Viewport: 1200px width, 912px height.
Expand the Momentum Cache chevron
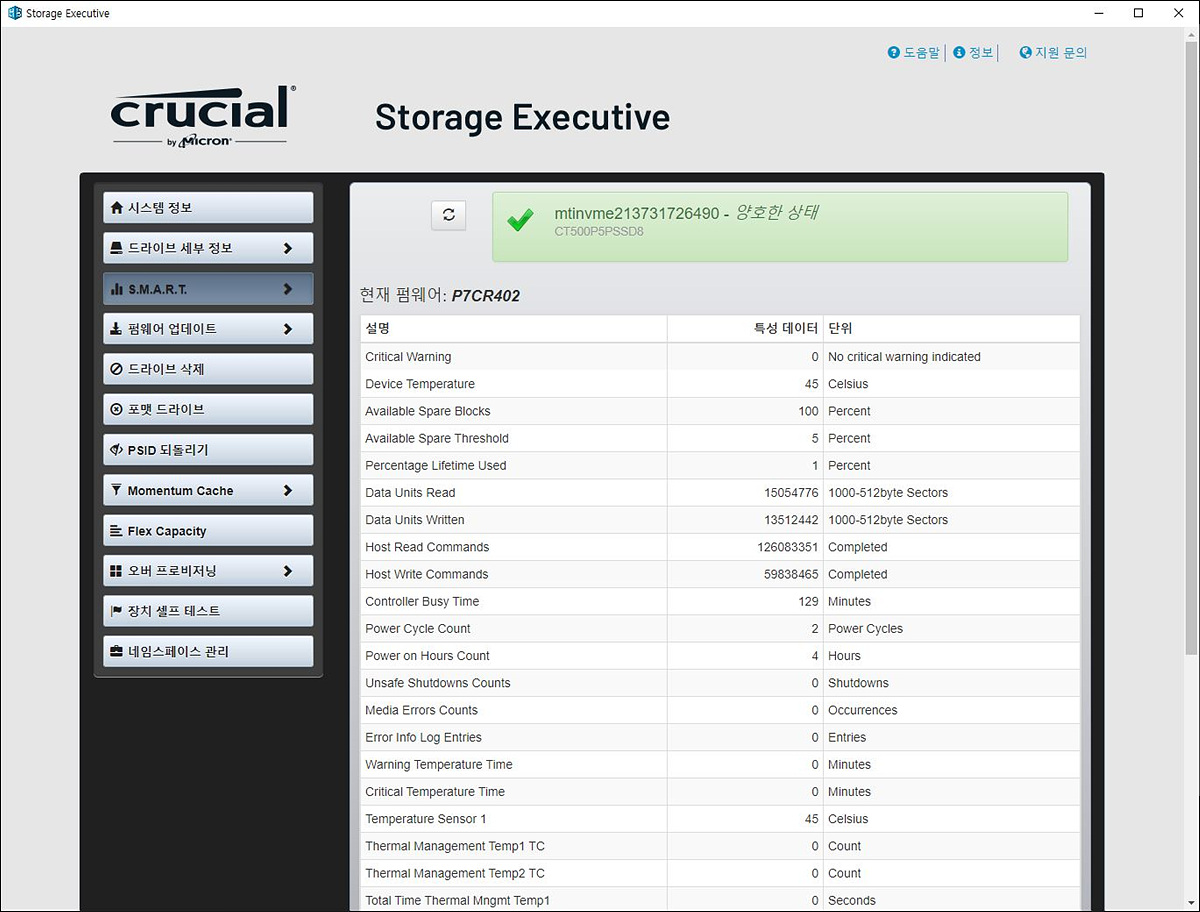point(288,490)
